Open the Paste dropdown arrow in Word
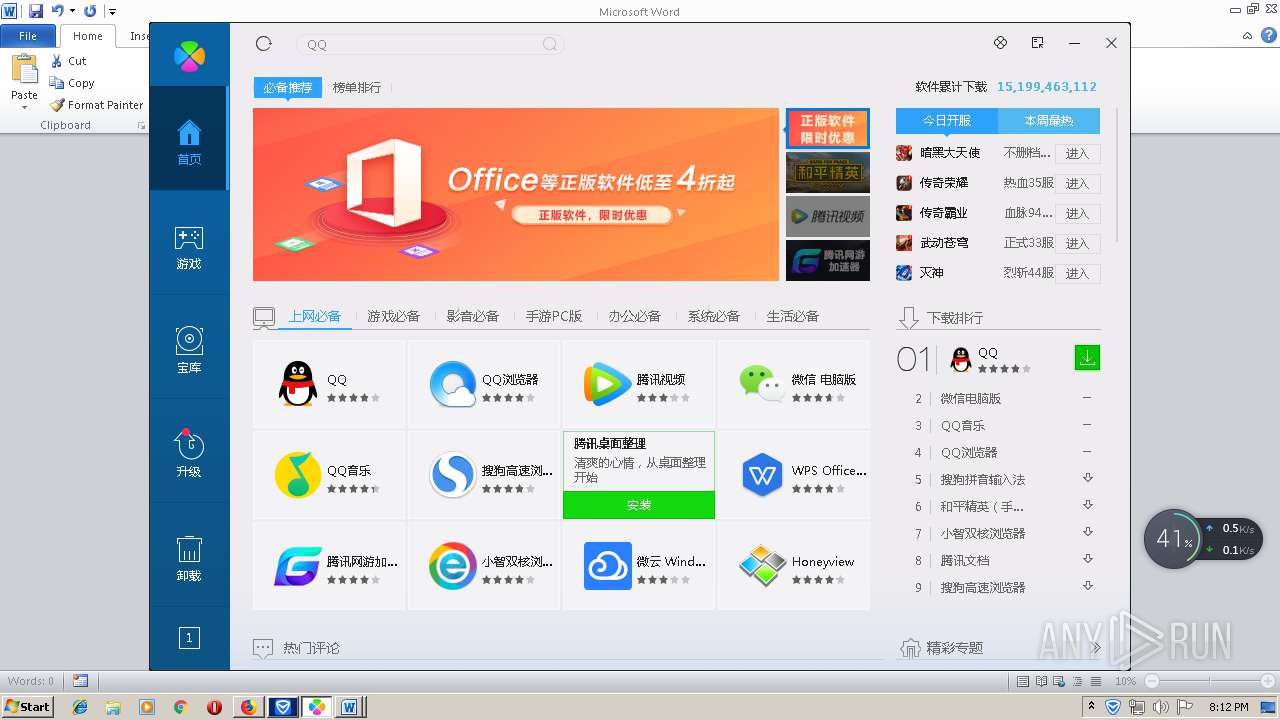1280x720 pixels. [x=24, y=107]
